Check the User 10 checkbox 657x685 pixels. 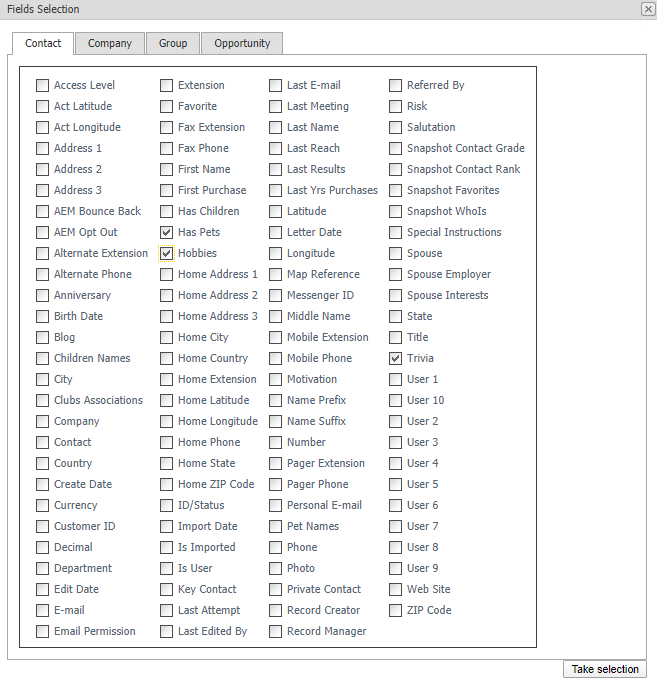pos(395,400)
